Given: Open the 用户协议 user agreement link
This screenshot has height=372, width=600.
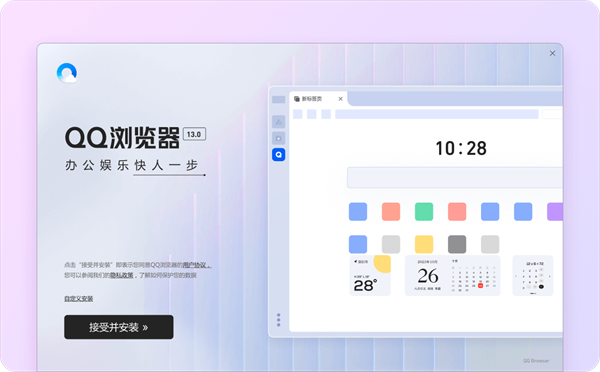Looking at the screenshot, I should 196,265.
